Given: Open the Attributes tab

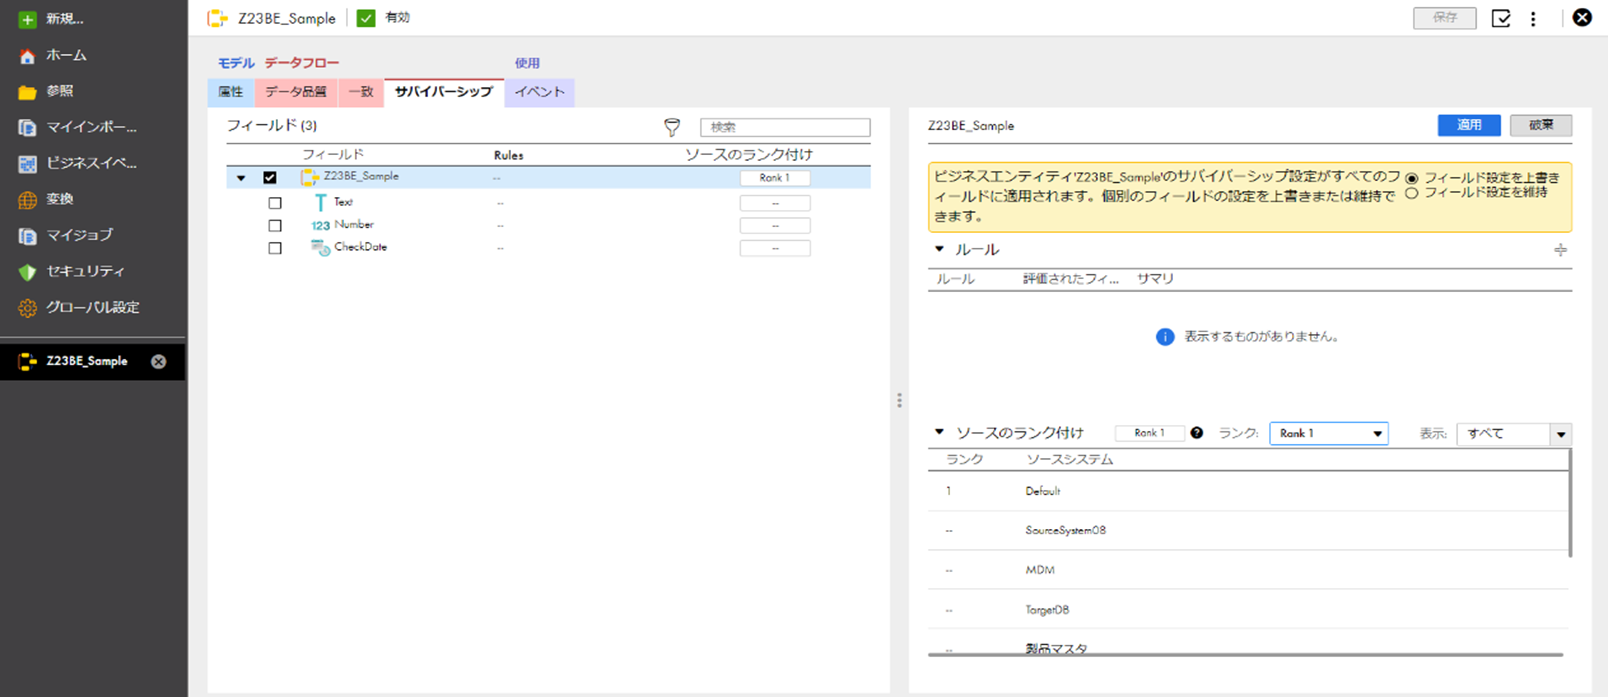Looking at the screenshot, I should (231, 92).
